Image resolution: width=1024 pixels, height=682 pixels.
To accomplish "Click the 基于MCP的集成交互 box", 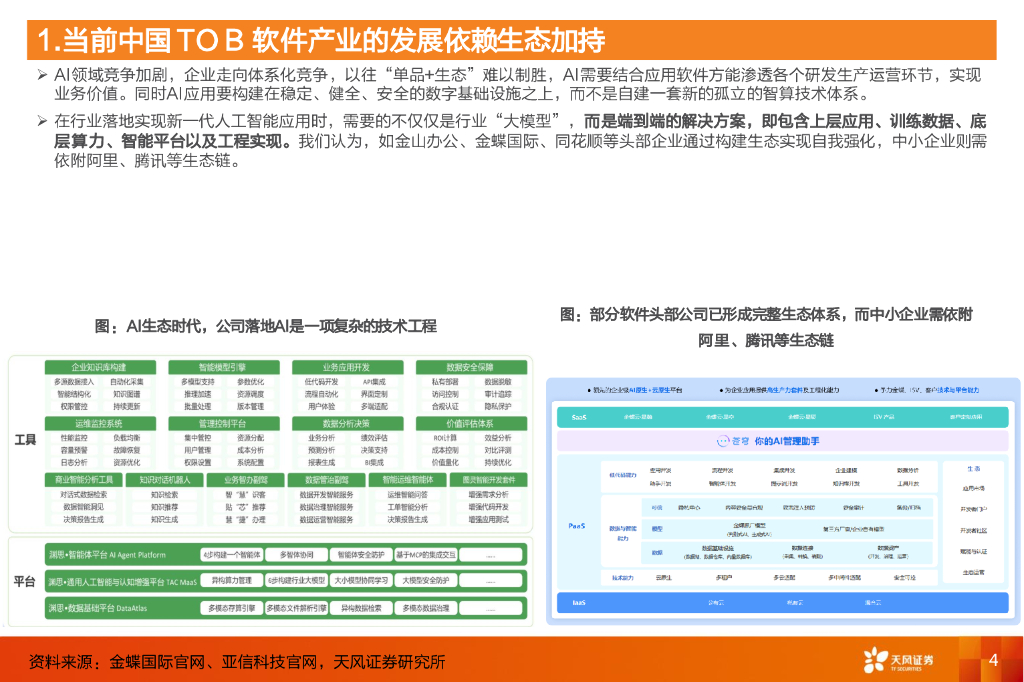I will pyautogui.click(x=426, y=555).
